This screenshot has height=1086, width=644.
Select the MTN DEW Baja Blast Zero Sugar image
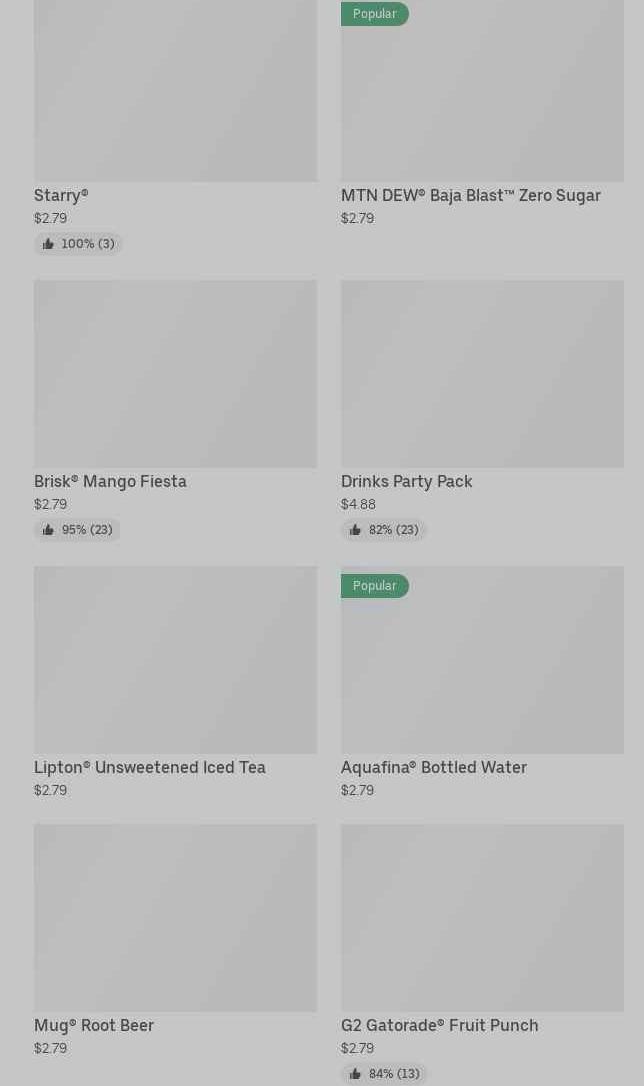[482, 100]
